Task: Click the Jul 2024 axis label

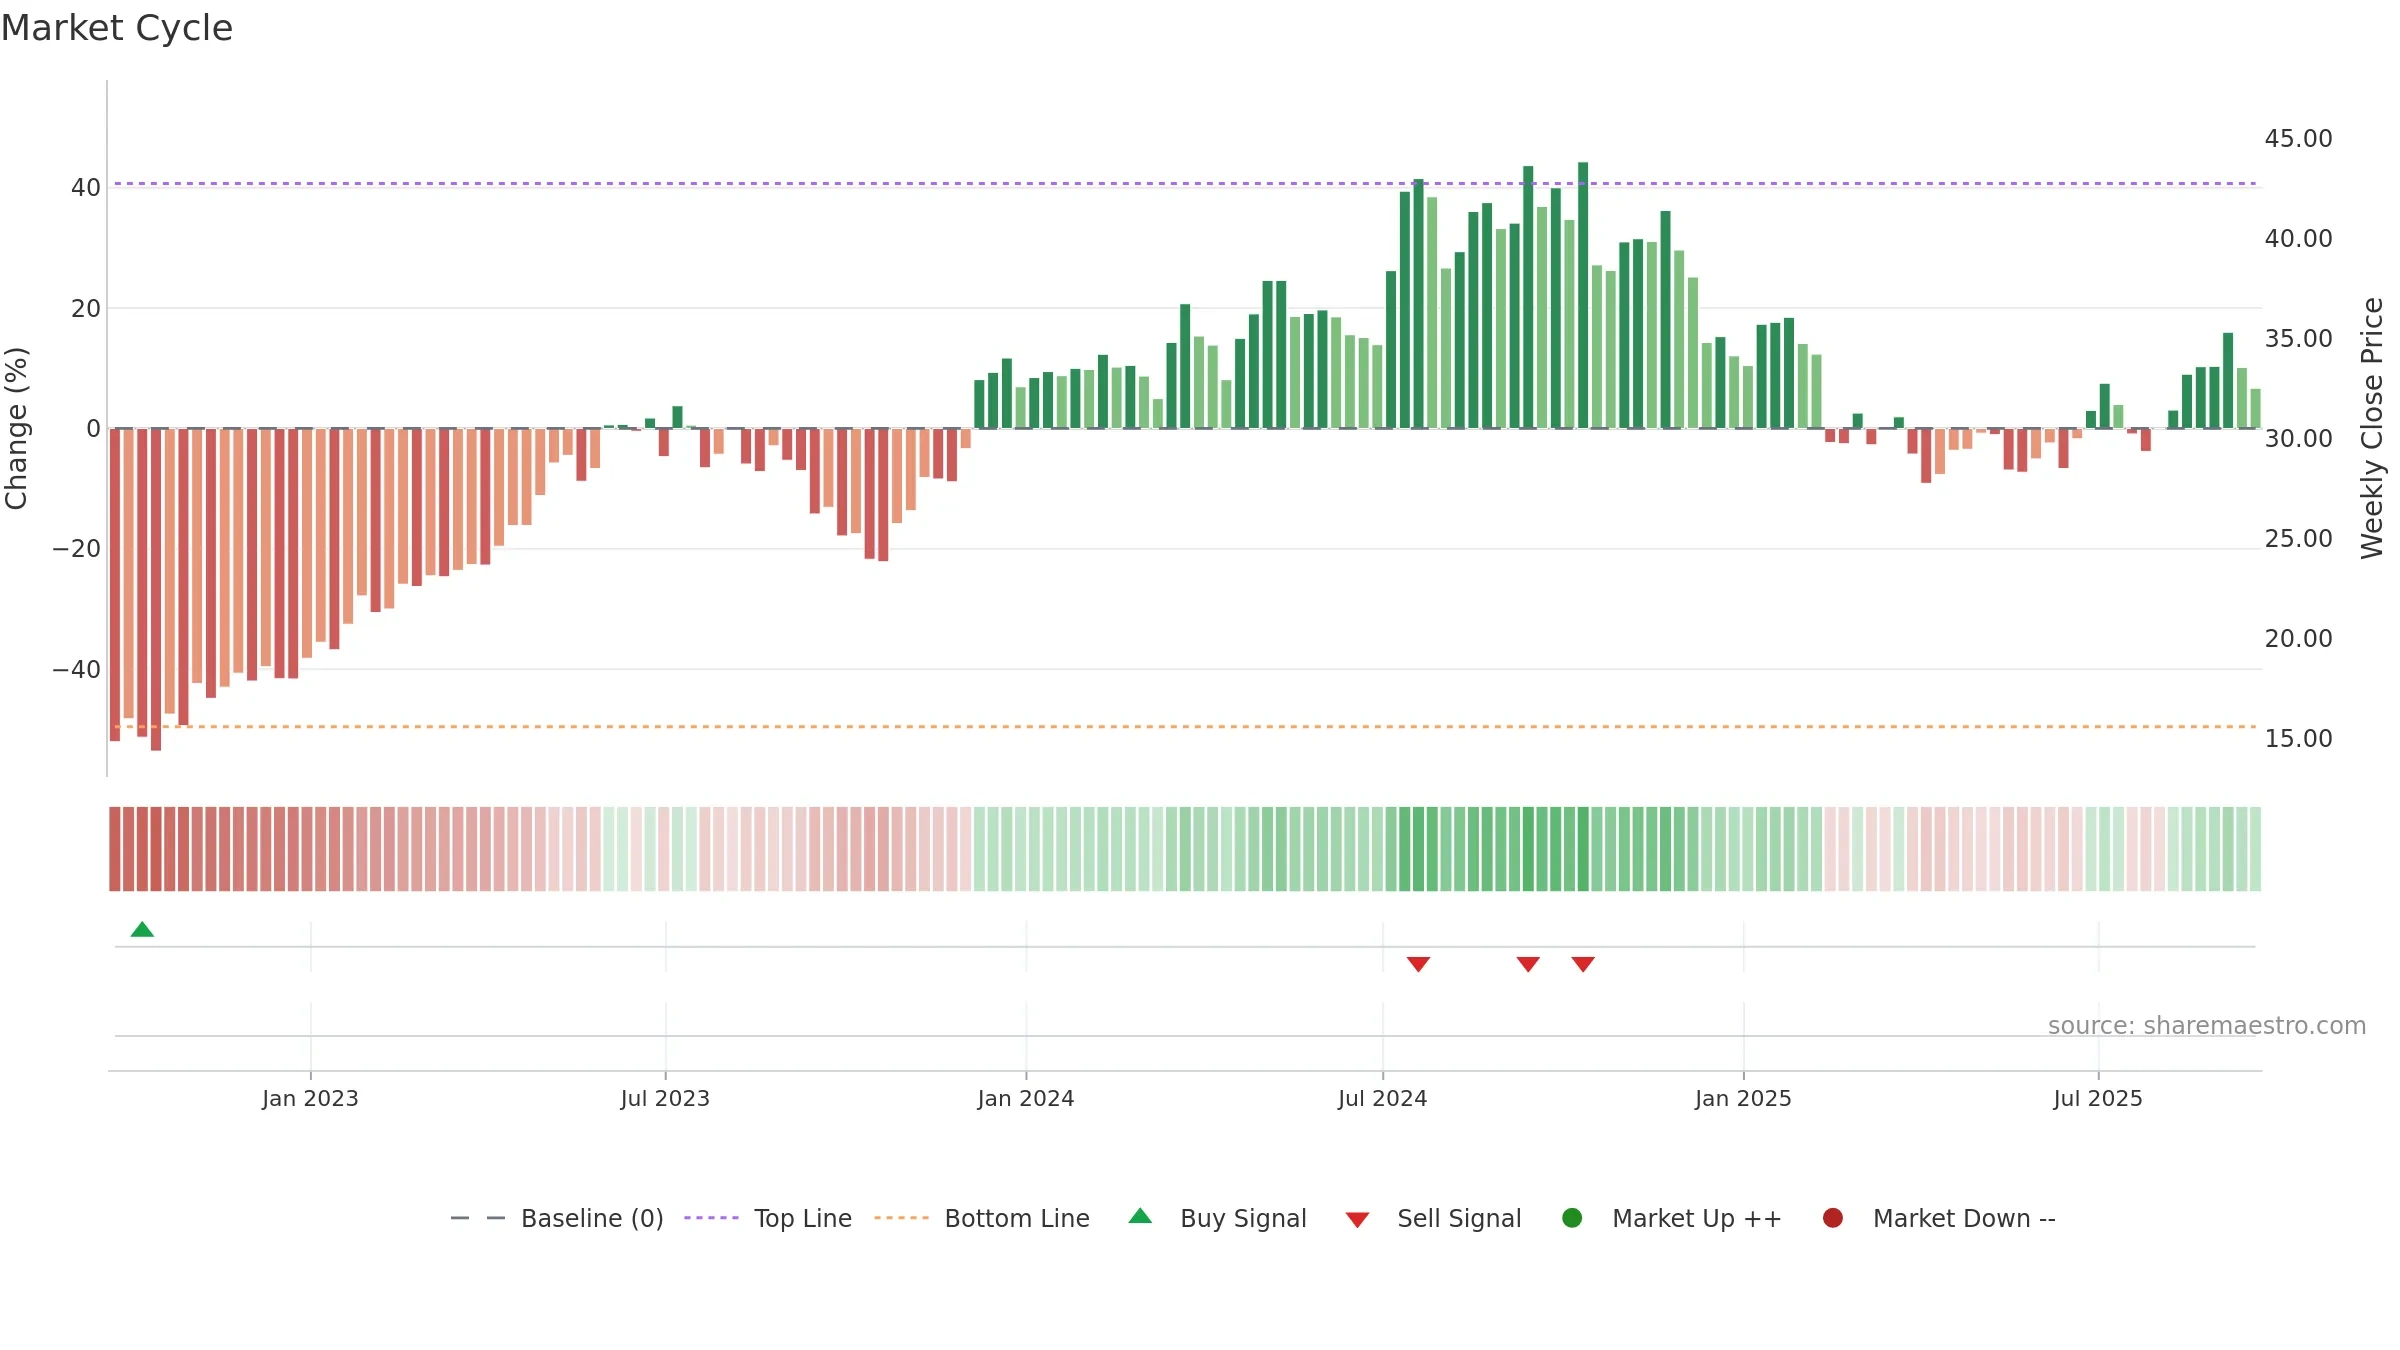Action: (x=1383, y=1098)
